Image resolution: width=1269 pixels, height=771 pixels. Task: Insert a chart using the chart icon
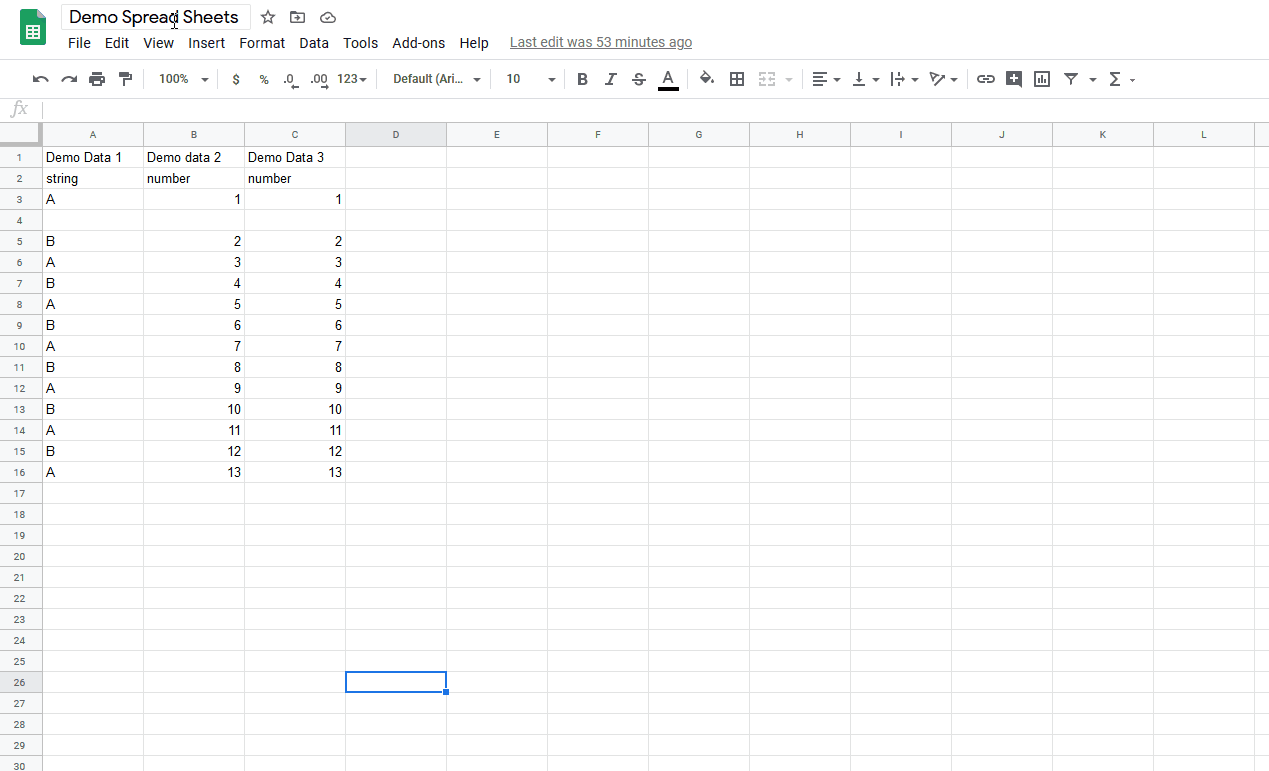[x=1042, y=79]
